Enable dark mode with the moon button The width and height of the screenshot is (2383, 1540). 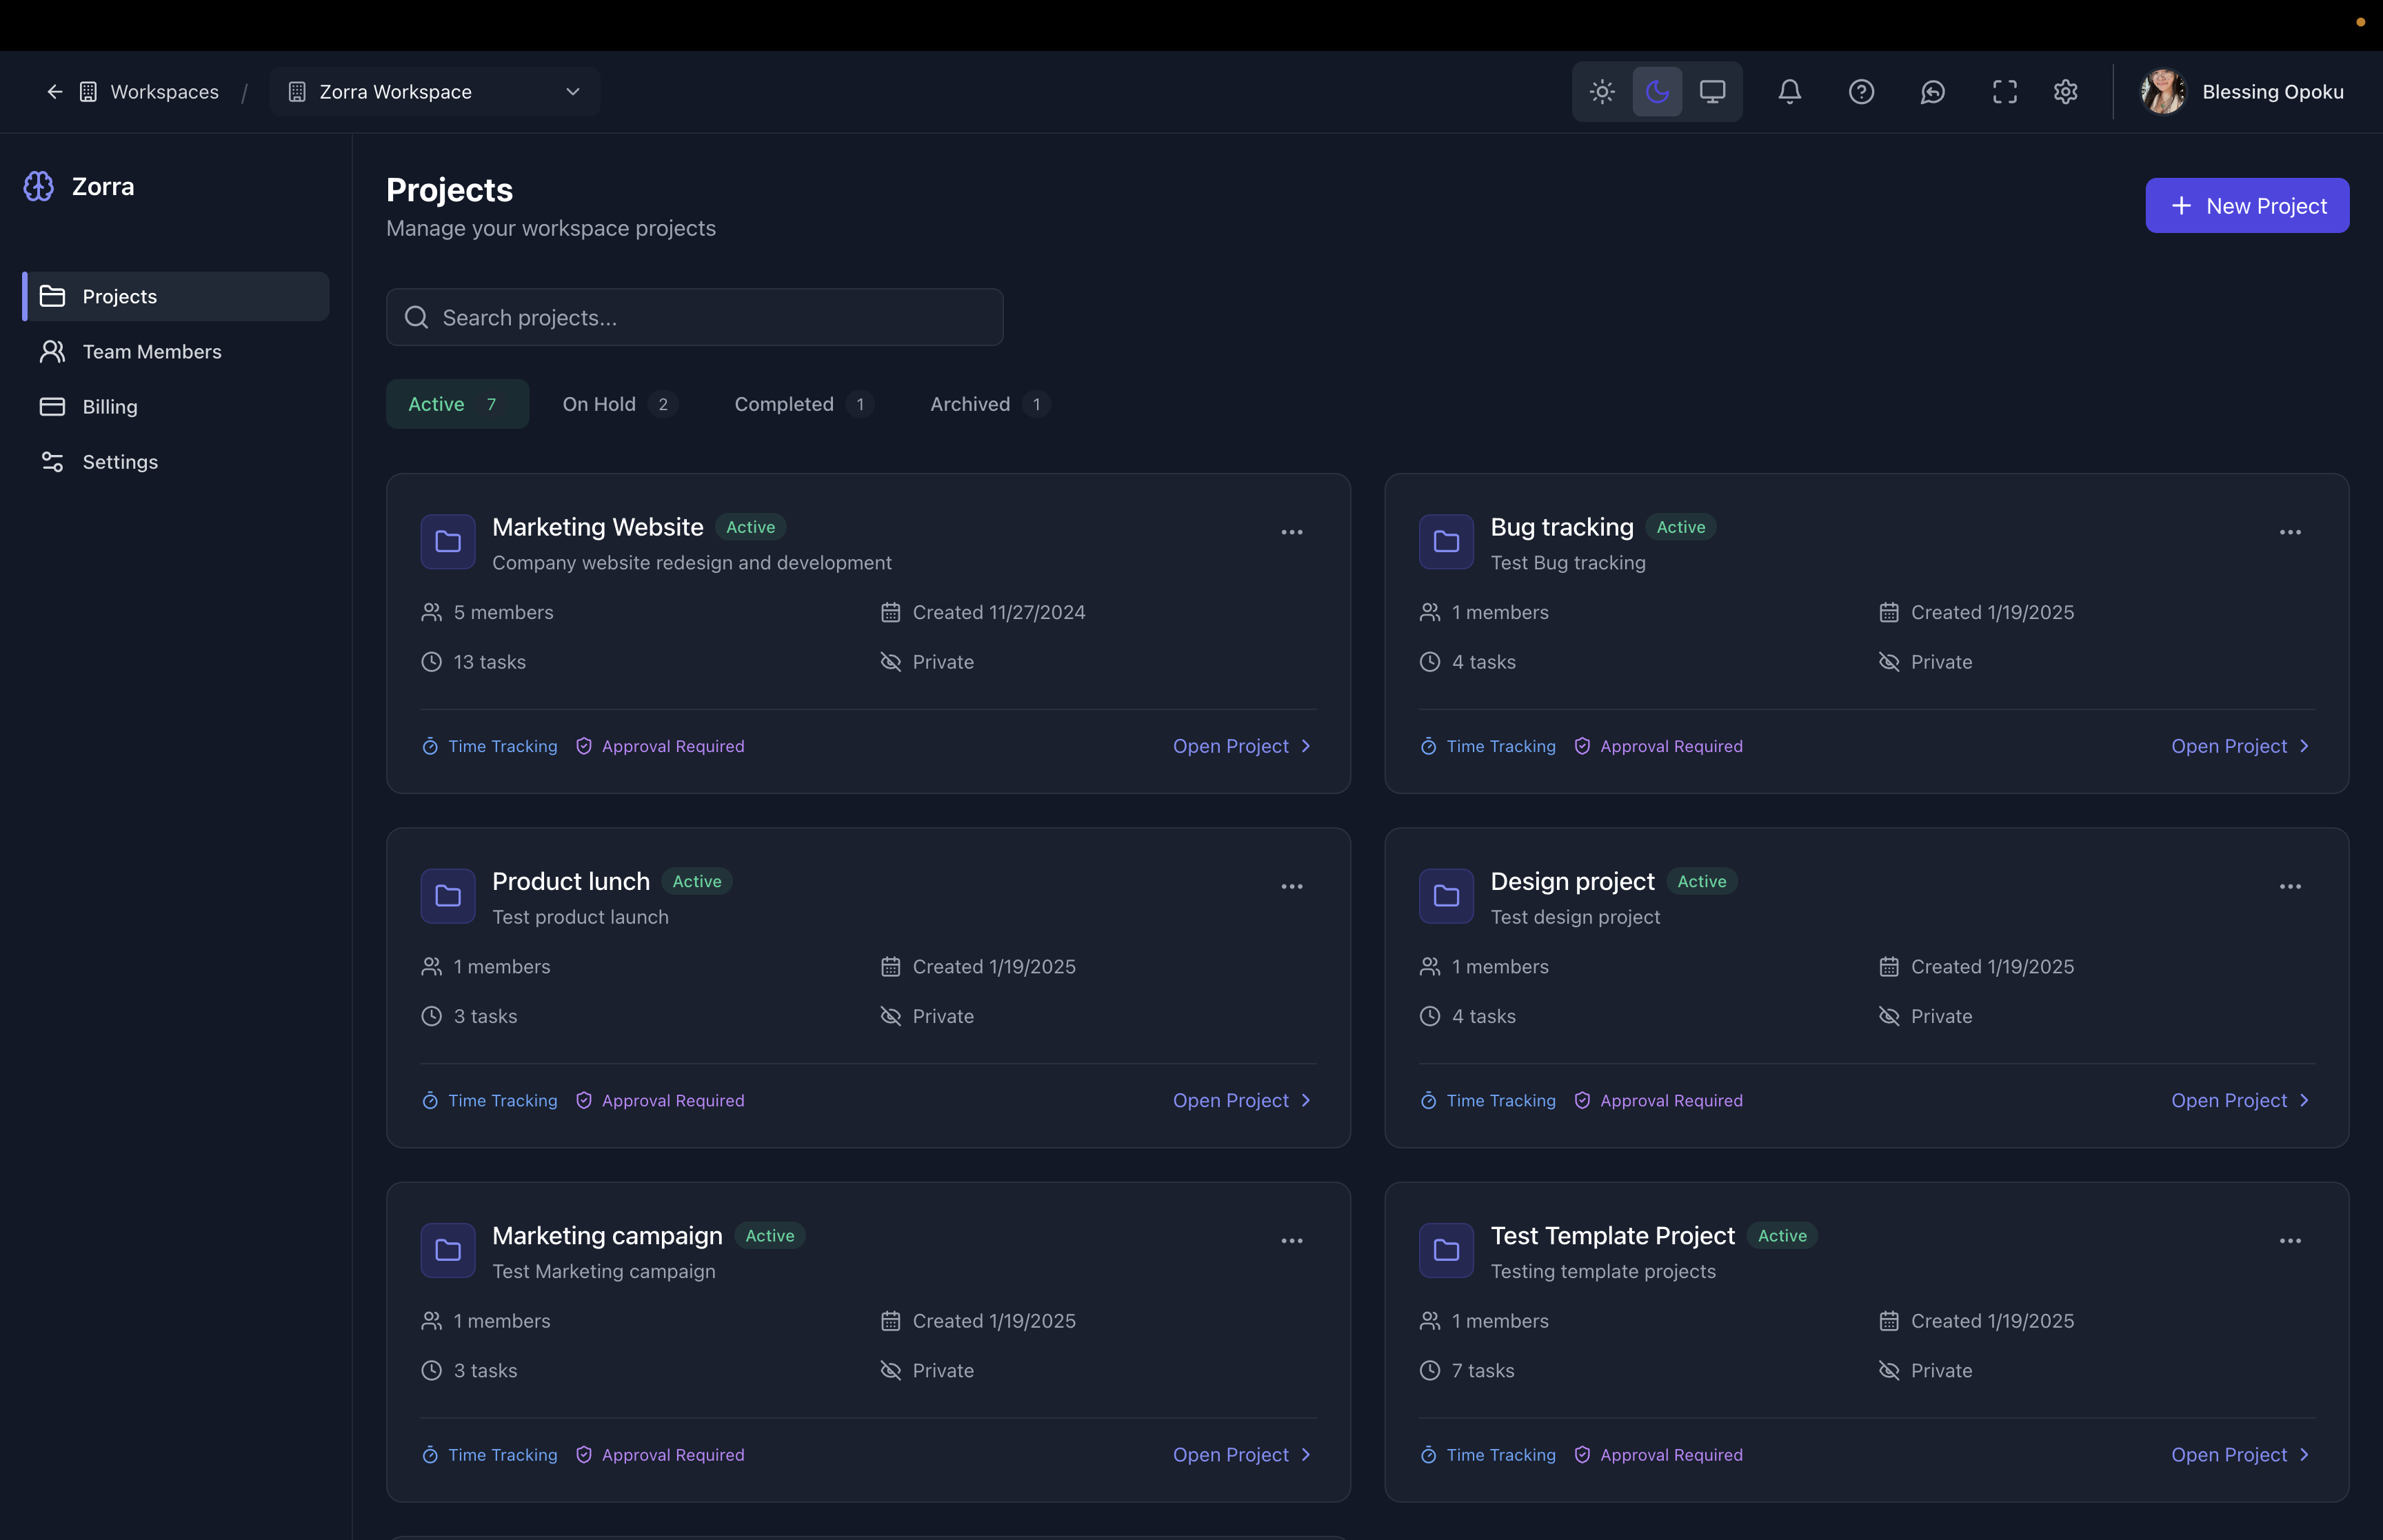tap(1657, 92)
